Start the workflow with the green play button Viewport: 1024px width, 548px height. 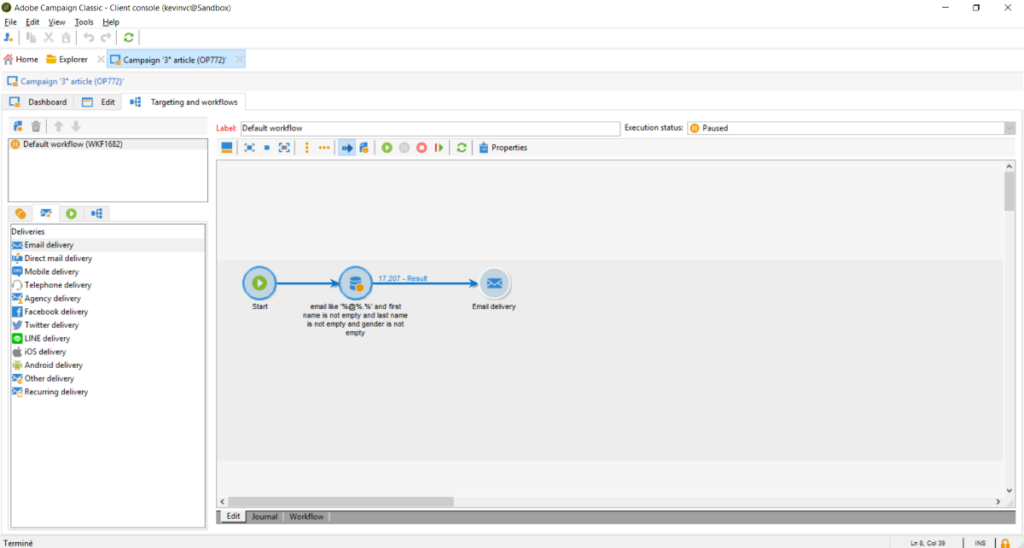(x=388, y=148)
